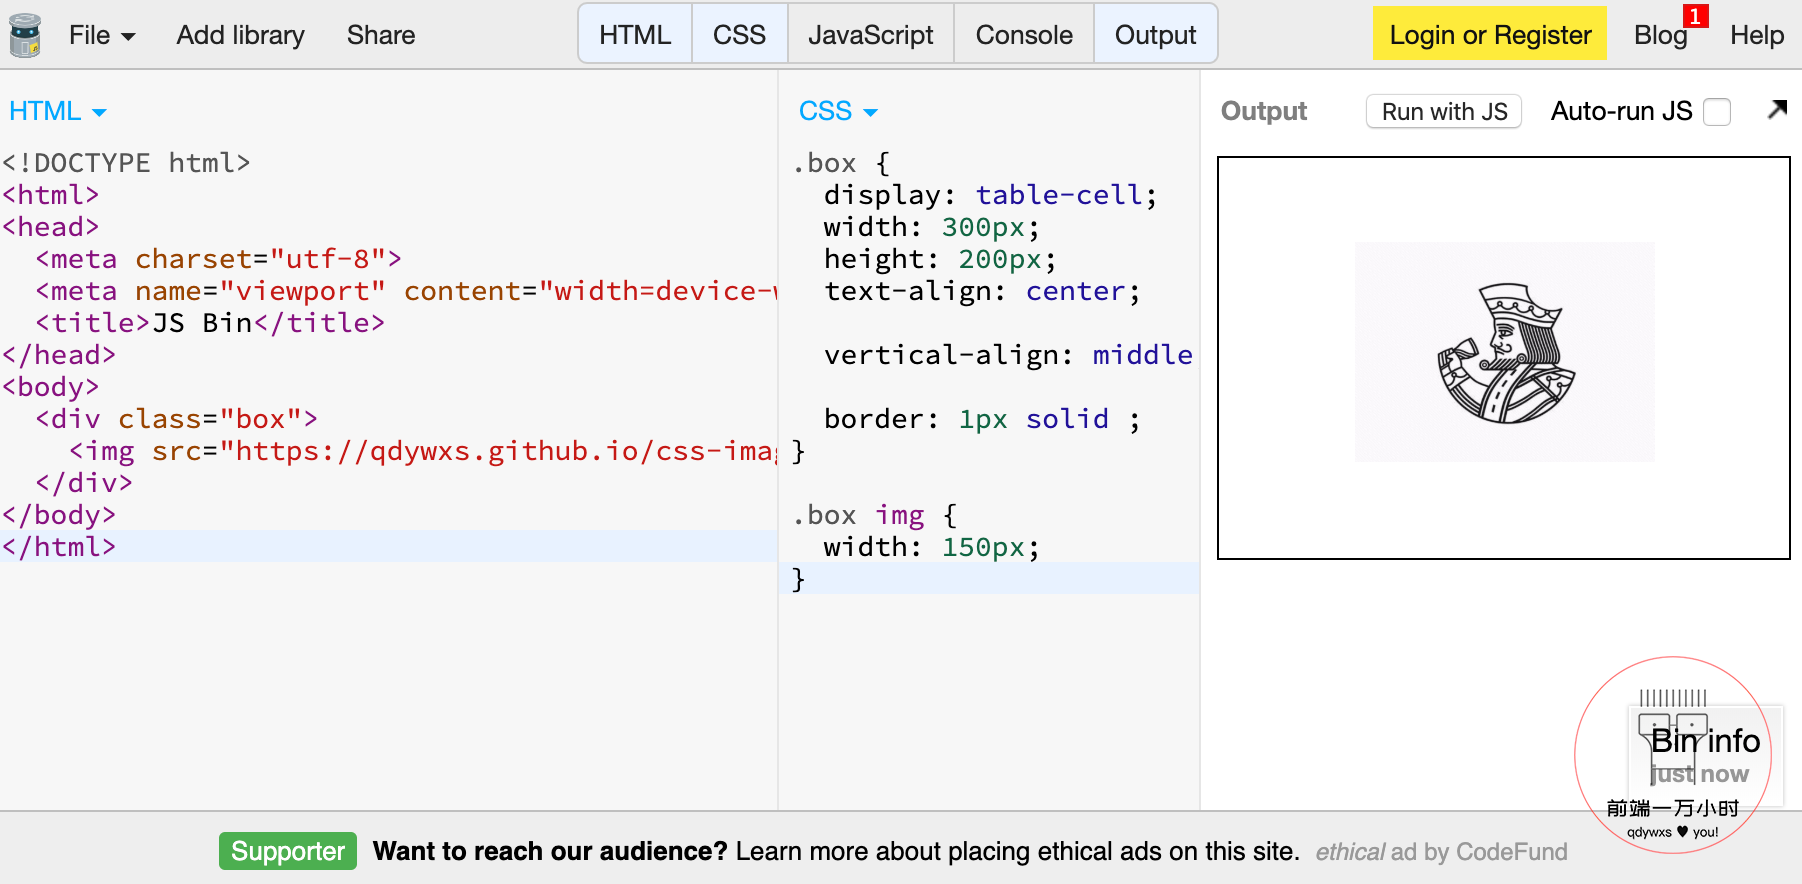Click the 'display: table-cell;' CSS line
Viewport: 1802px width, 884px height.
(990, 195)
